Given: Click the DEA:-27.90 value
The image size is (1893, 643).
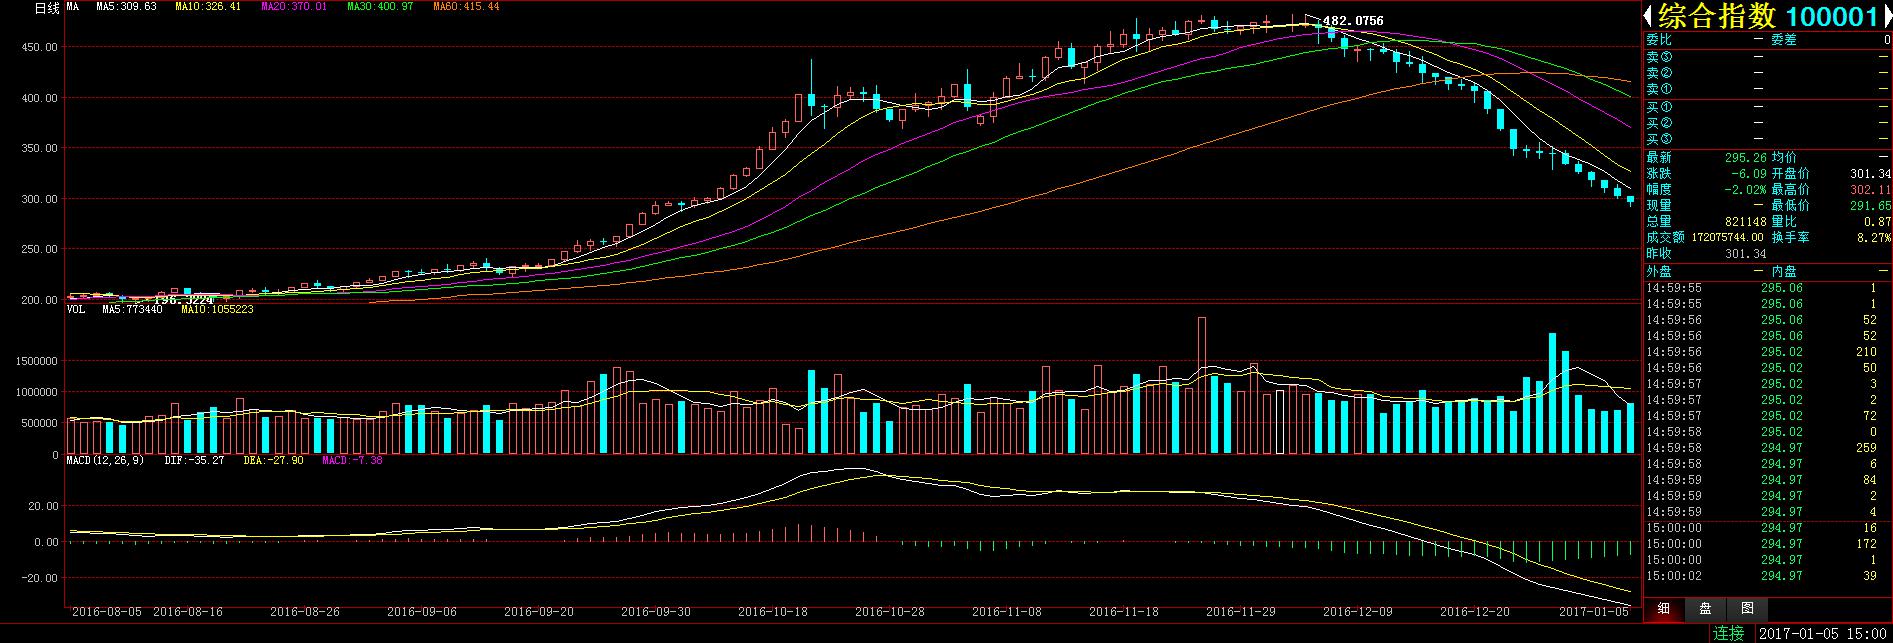Looking at the screenshot, I should click(x=273, y=461).
